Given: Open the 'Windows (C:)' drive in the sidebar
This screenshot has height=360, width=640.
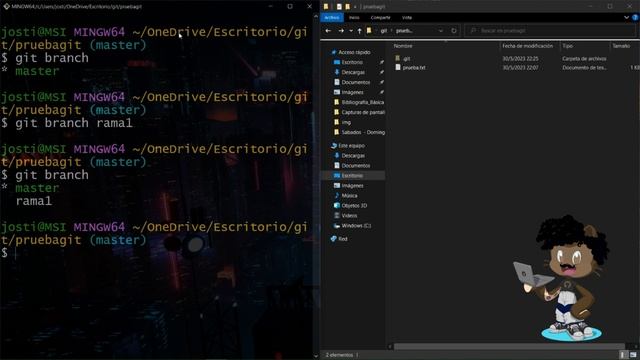Looking at the screenshot, I should point(356,226).
